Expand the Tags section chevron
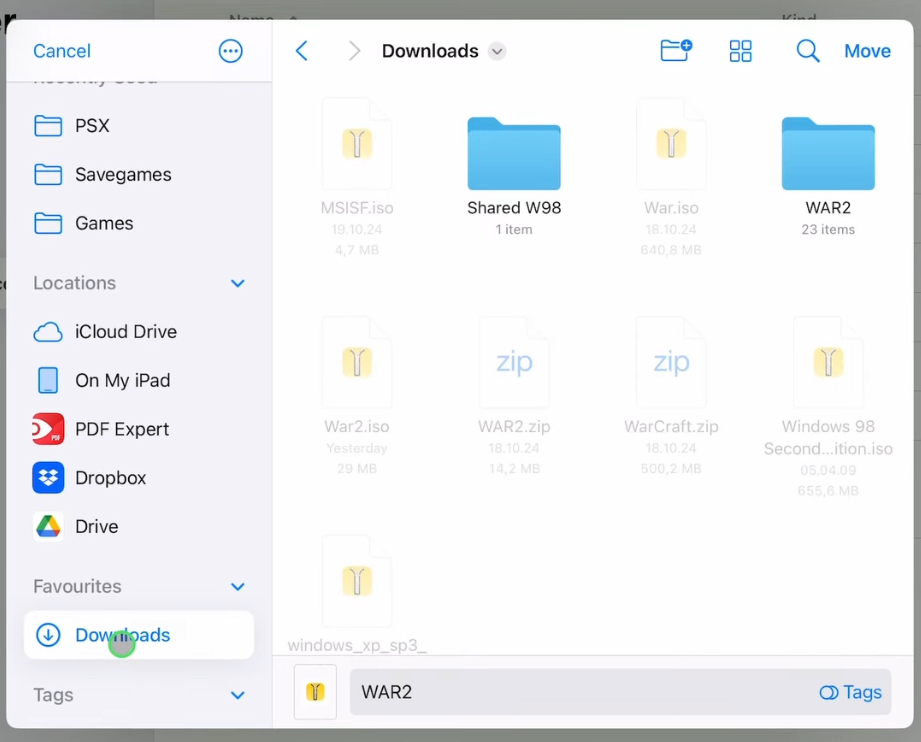Screen dimensions: 921x742 click(237, 695)
